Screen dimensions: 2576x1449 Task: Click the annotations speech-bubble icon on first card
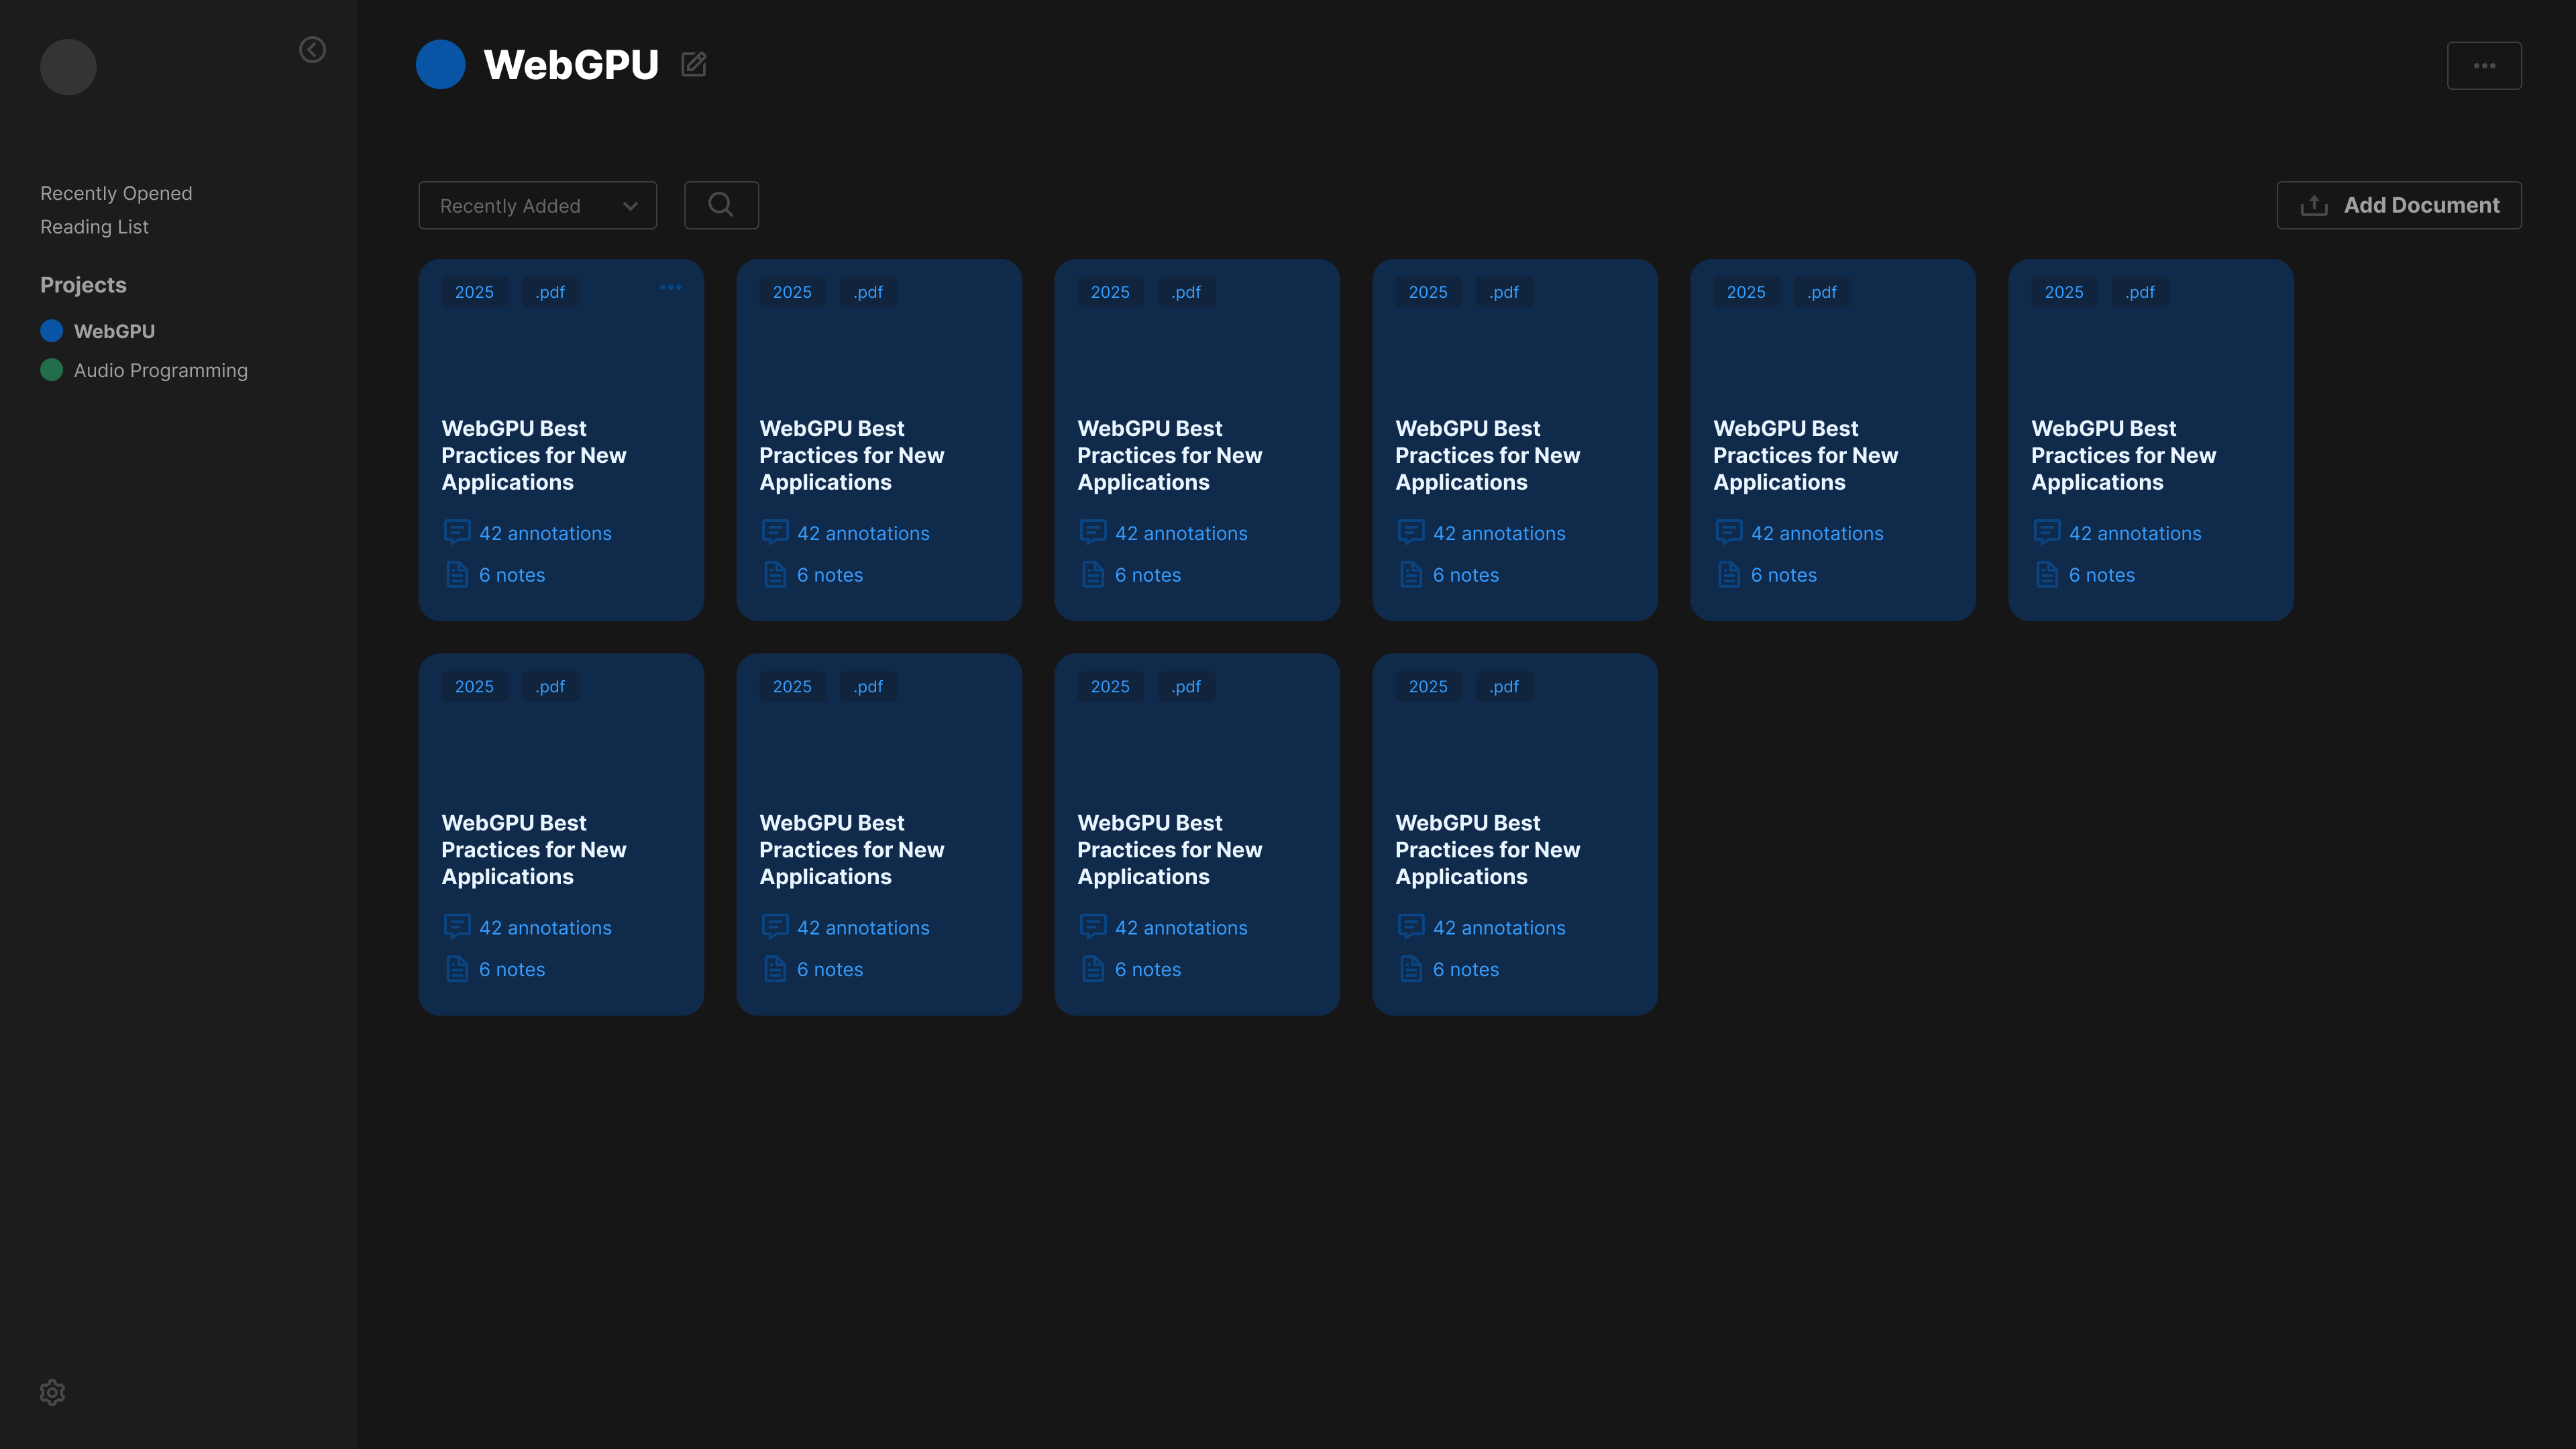(458, 532)
